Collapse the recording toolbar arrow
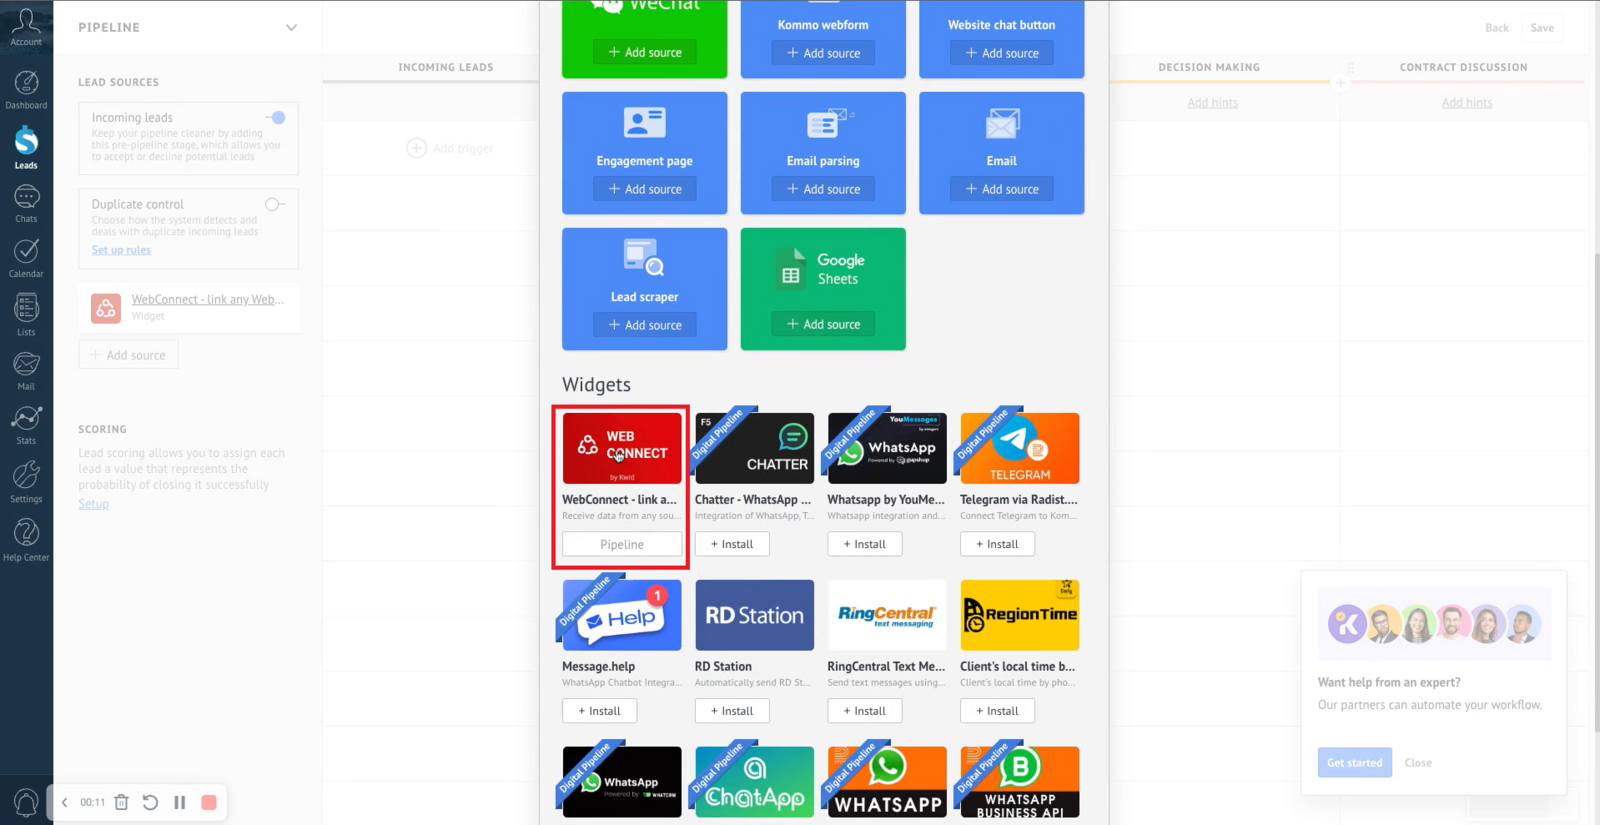Viewport: 1600px width, 825px height. click(x=65, y=802)
